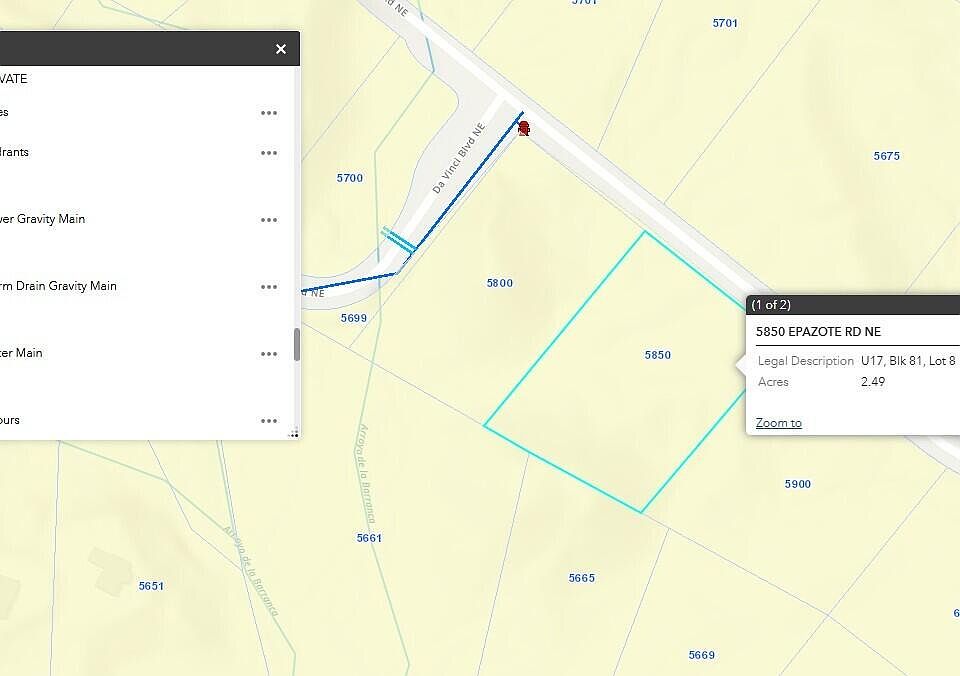Open options menu for Hydrants layer
960x676 pixels.
point(268,153)
